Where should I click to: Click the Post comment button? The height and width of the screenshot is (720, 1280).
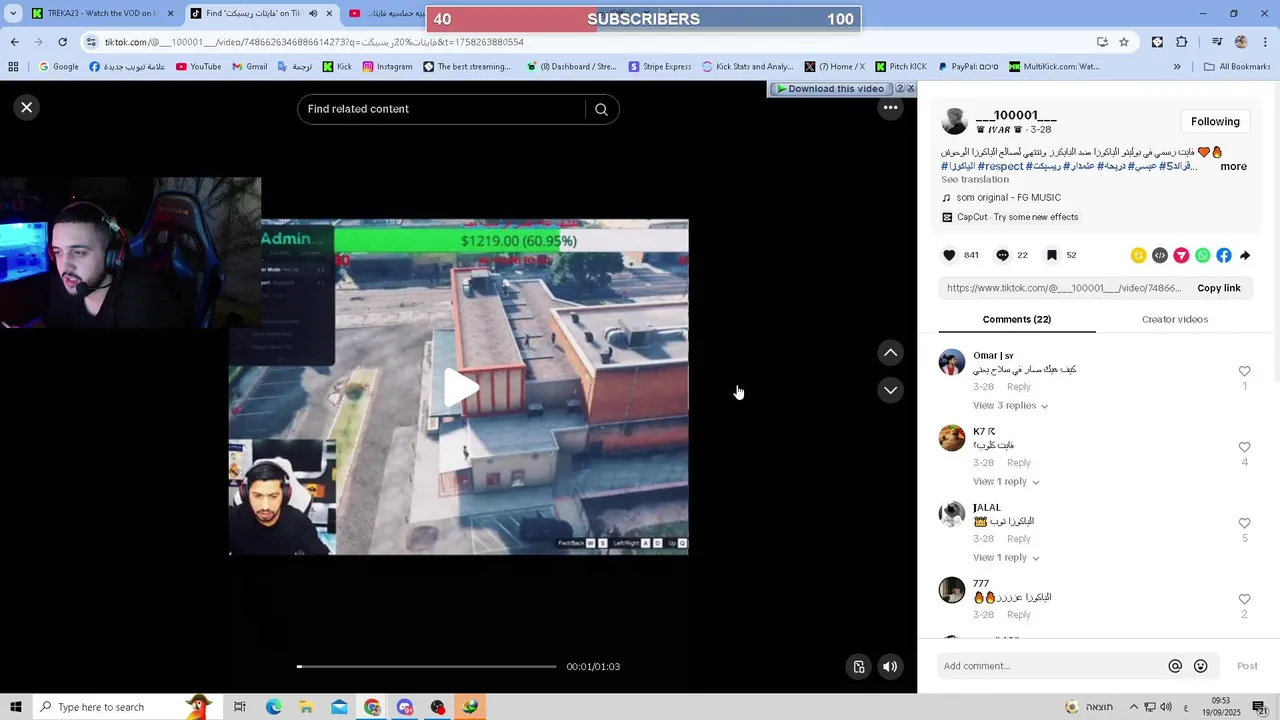tap(1247, 666)
